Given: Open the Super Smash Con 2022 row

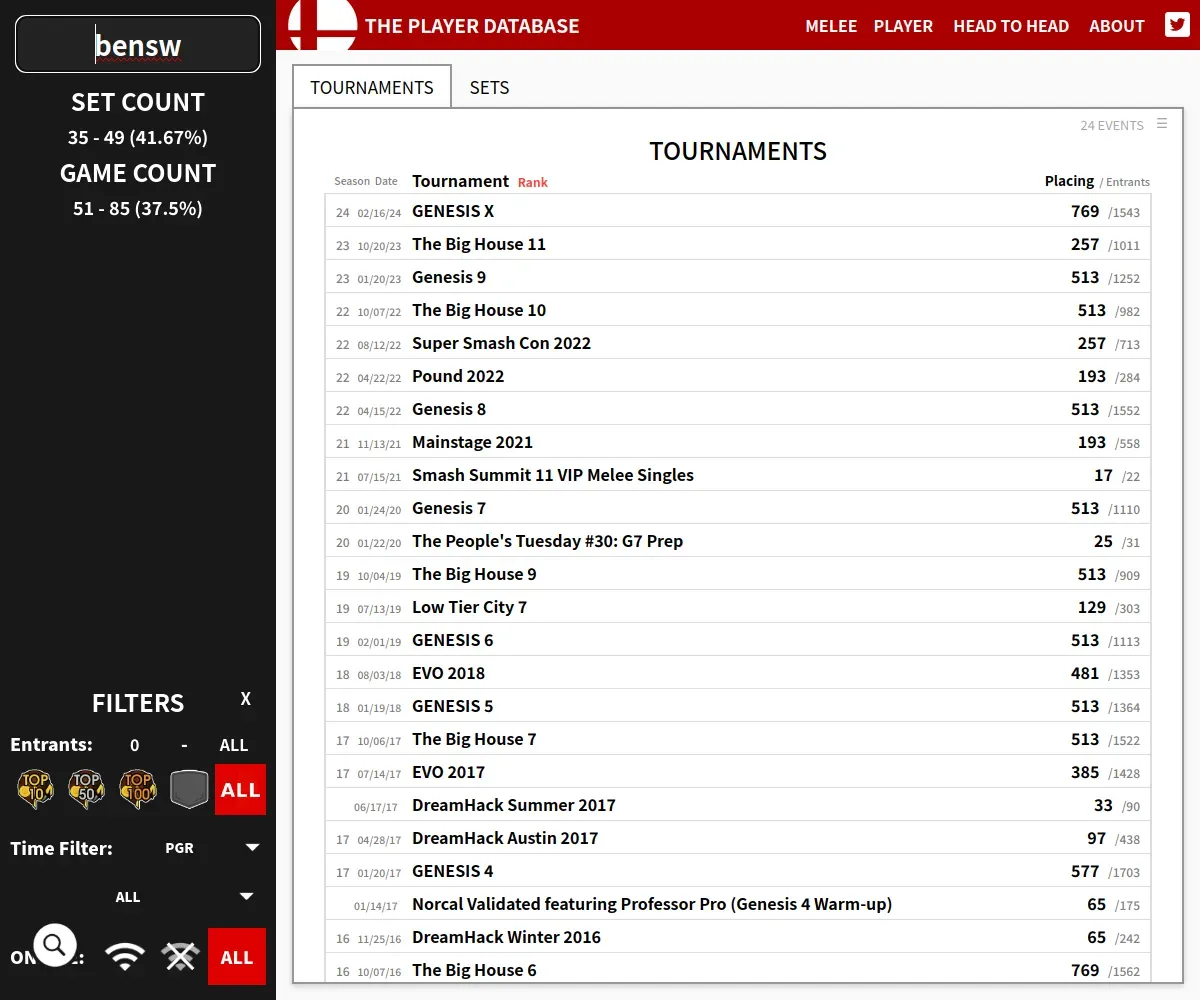Looking at the screenshot, I should [738, 343].
